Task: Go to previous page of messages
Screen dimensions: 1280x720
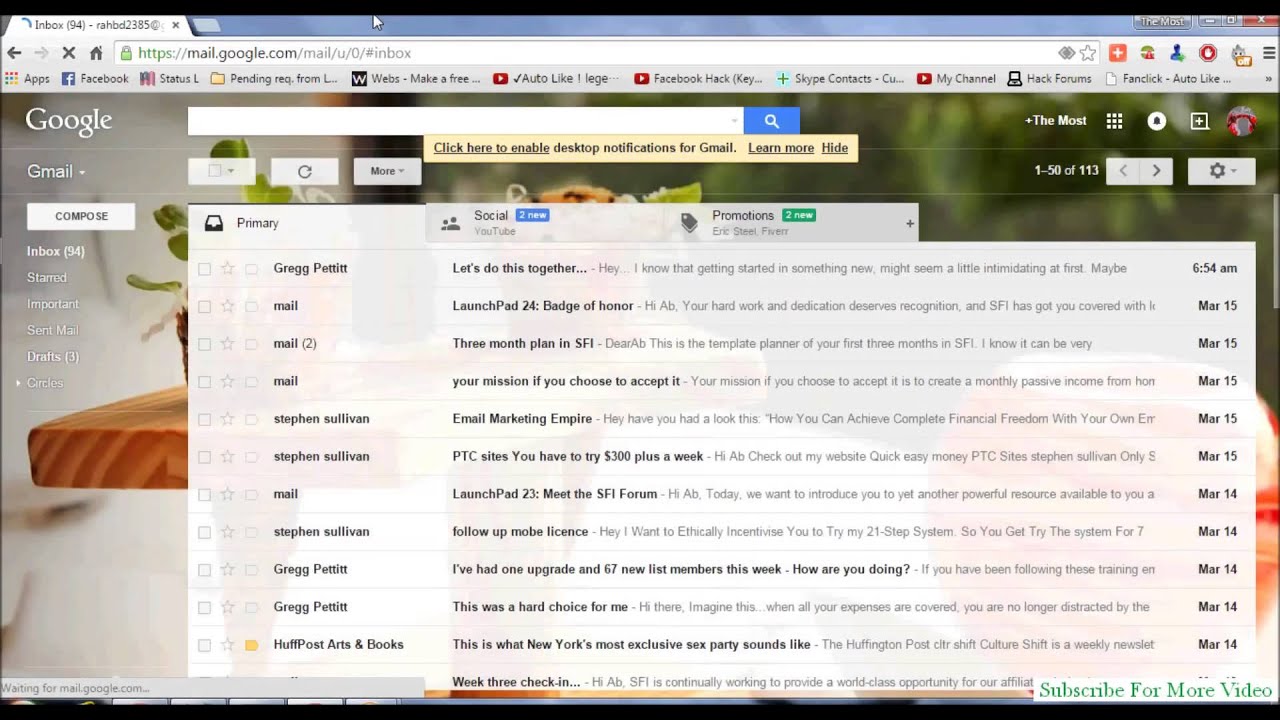Action: click(x=1123, y=171)
